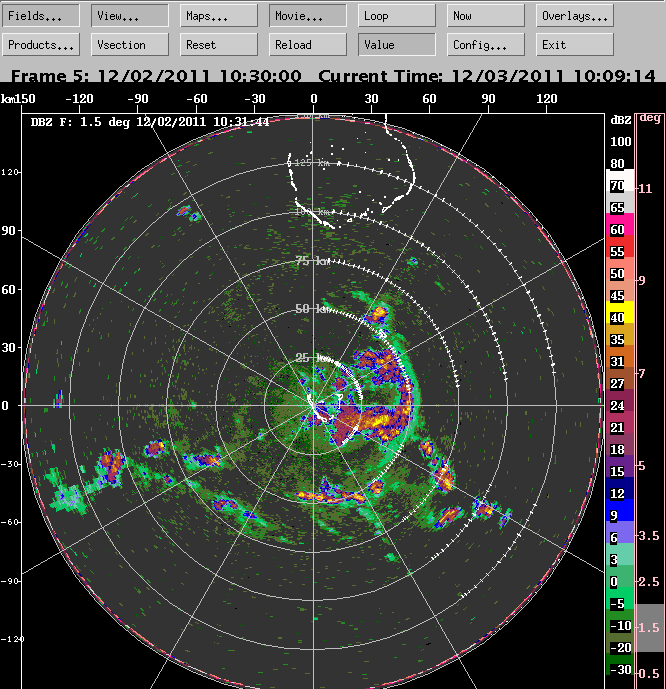The width and height of the screenshot is (666, 689).
Task: Click the radar center at origin
Action: (x=313, y=405)
